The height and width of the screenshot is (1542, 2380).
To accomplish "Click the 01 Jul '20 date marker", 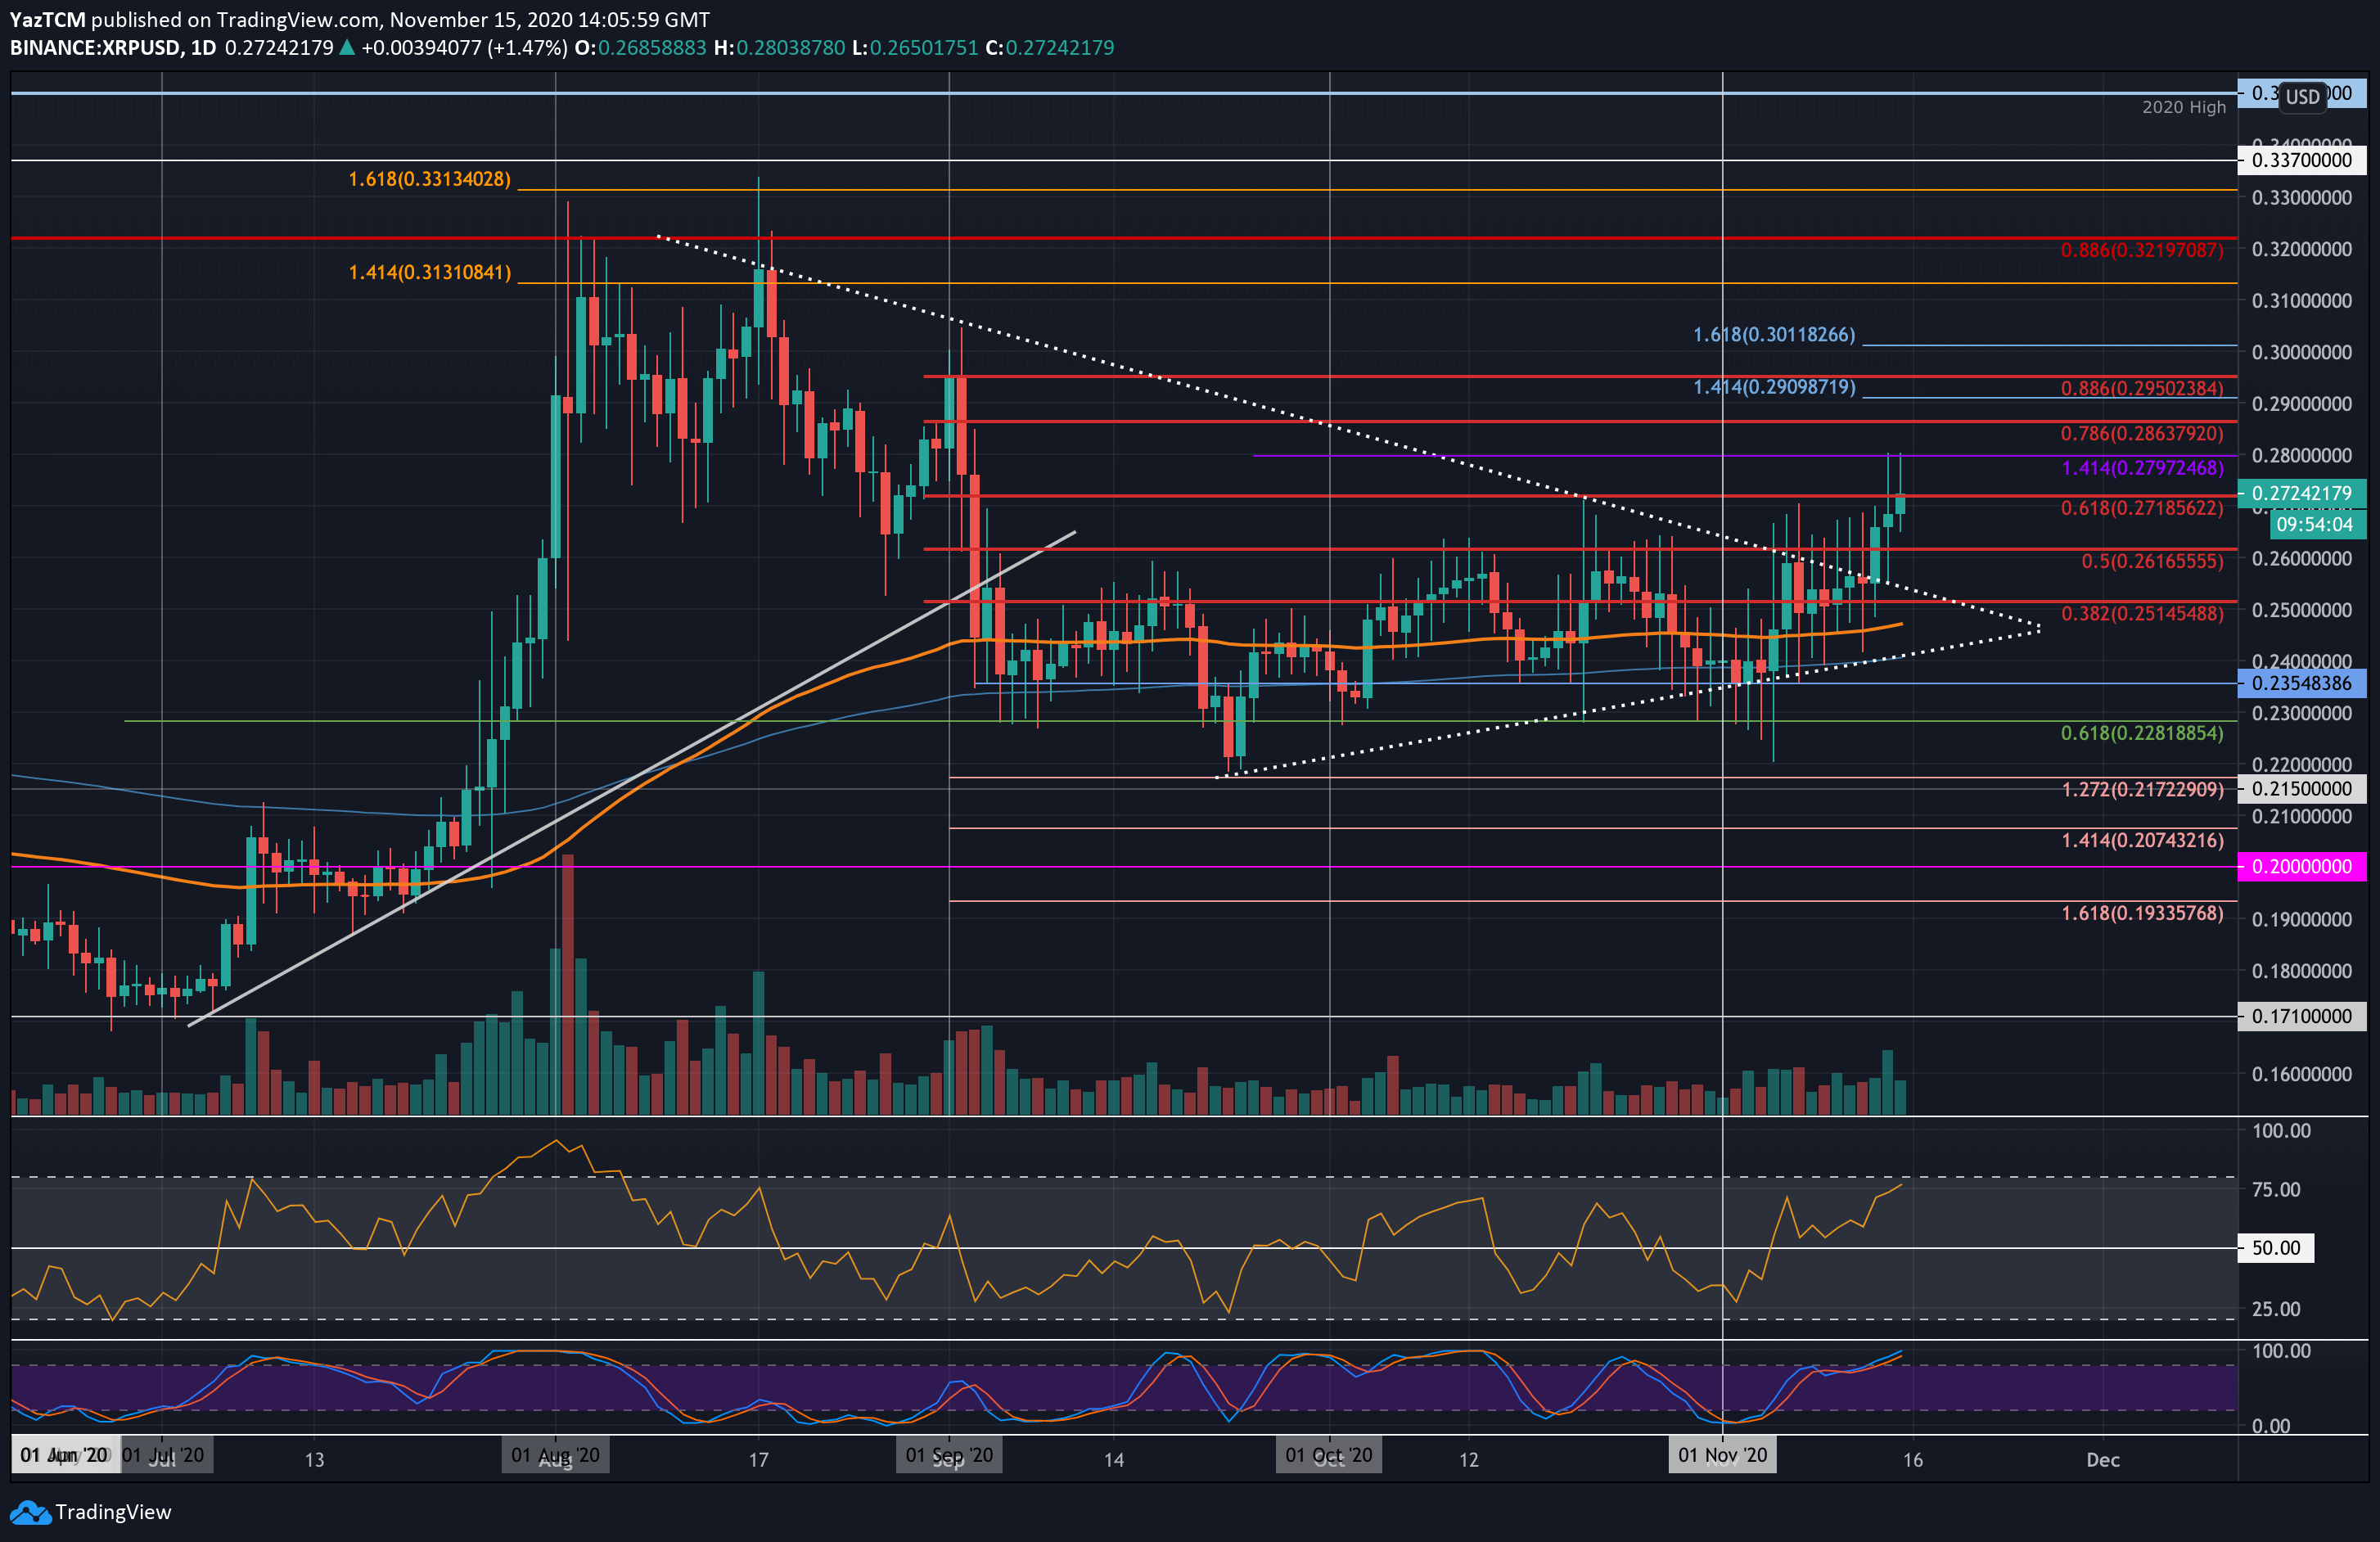I will pyautogui.click(x=166, y=1455).
